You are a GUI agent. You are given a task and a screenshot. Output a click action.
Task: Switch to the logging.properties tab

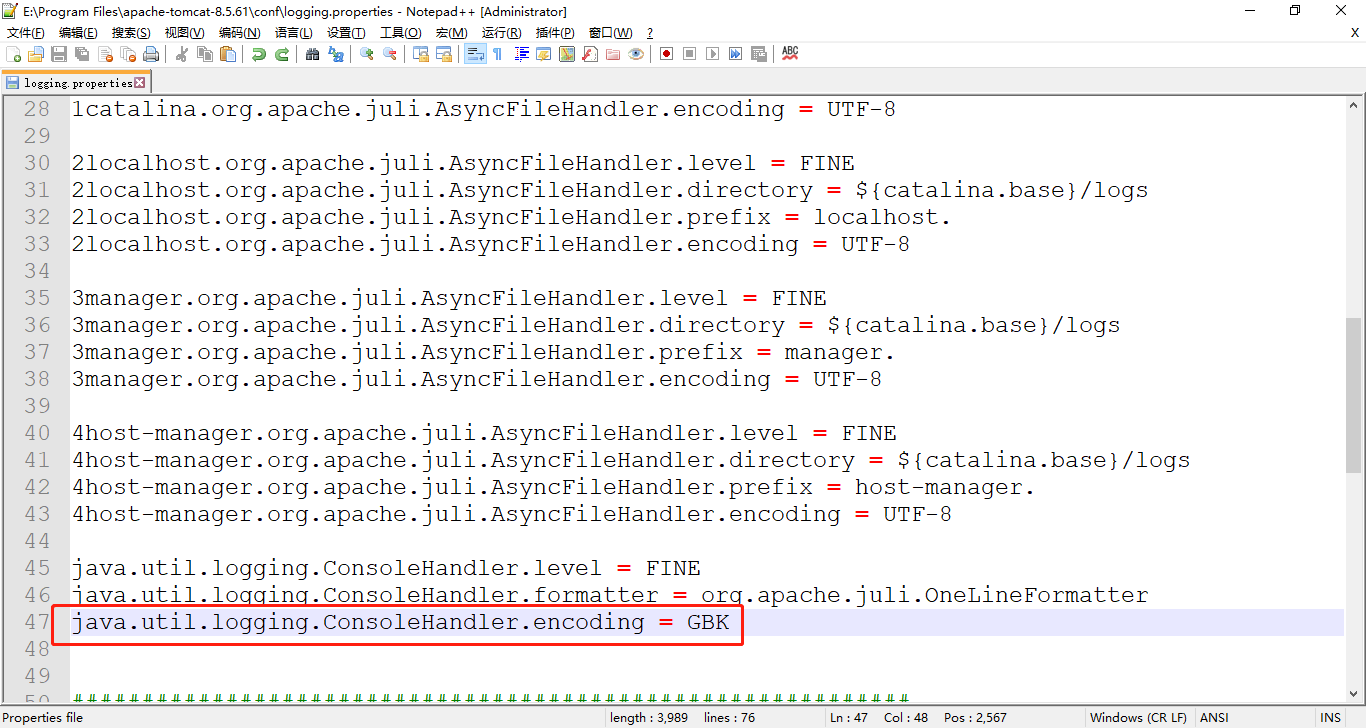[70, 81]
